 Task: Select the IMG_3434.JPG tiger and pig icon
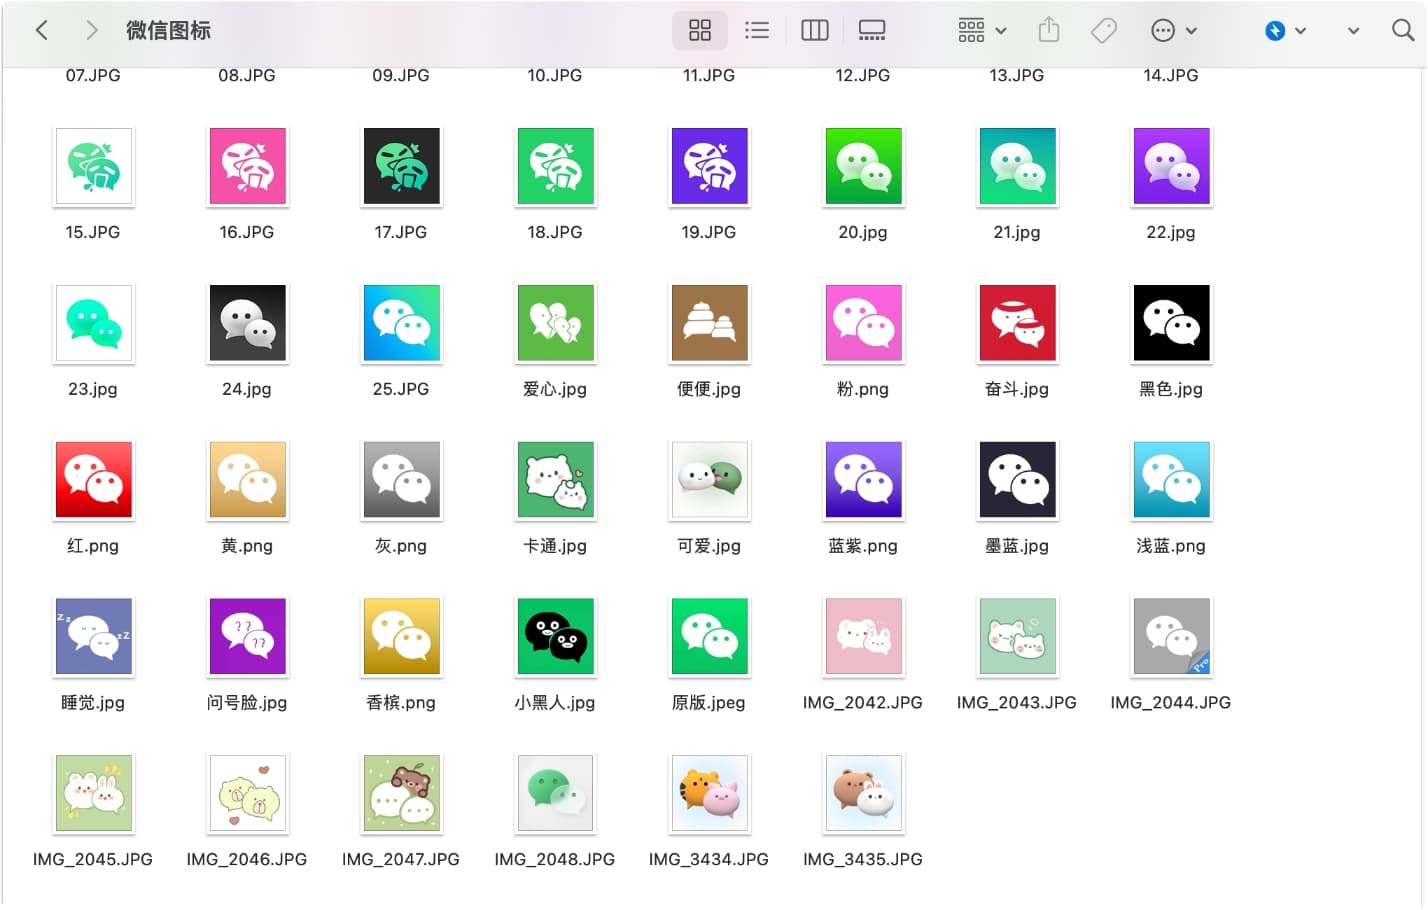click(709, 794)
